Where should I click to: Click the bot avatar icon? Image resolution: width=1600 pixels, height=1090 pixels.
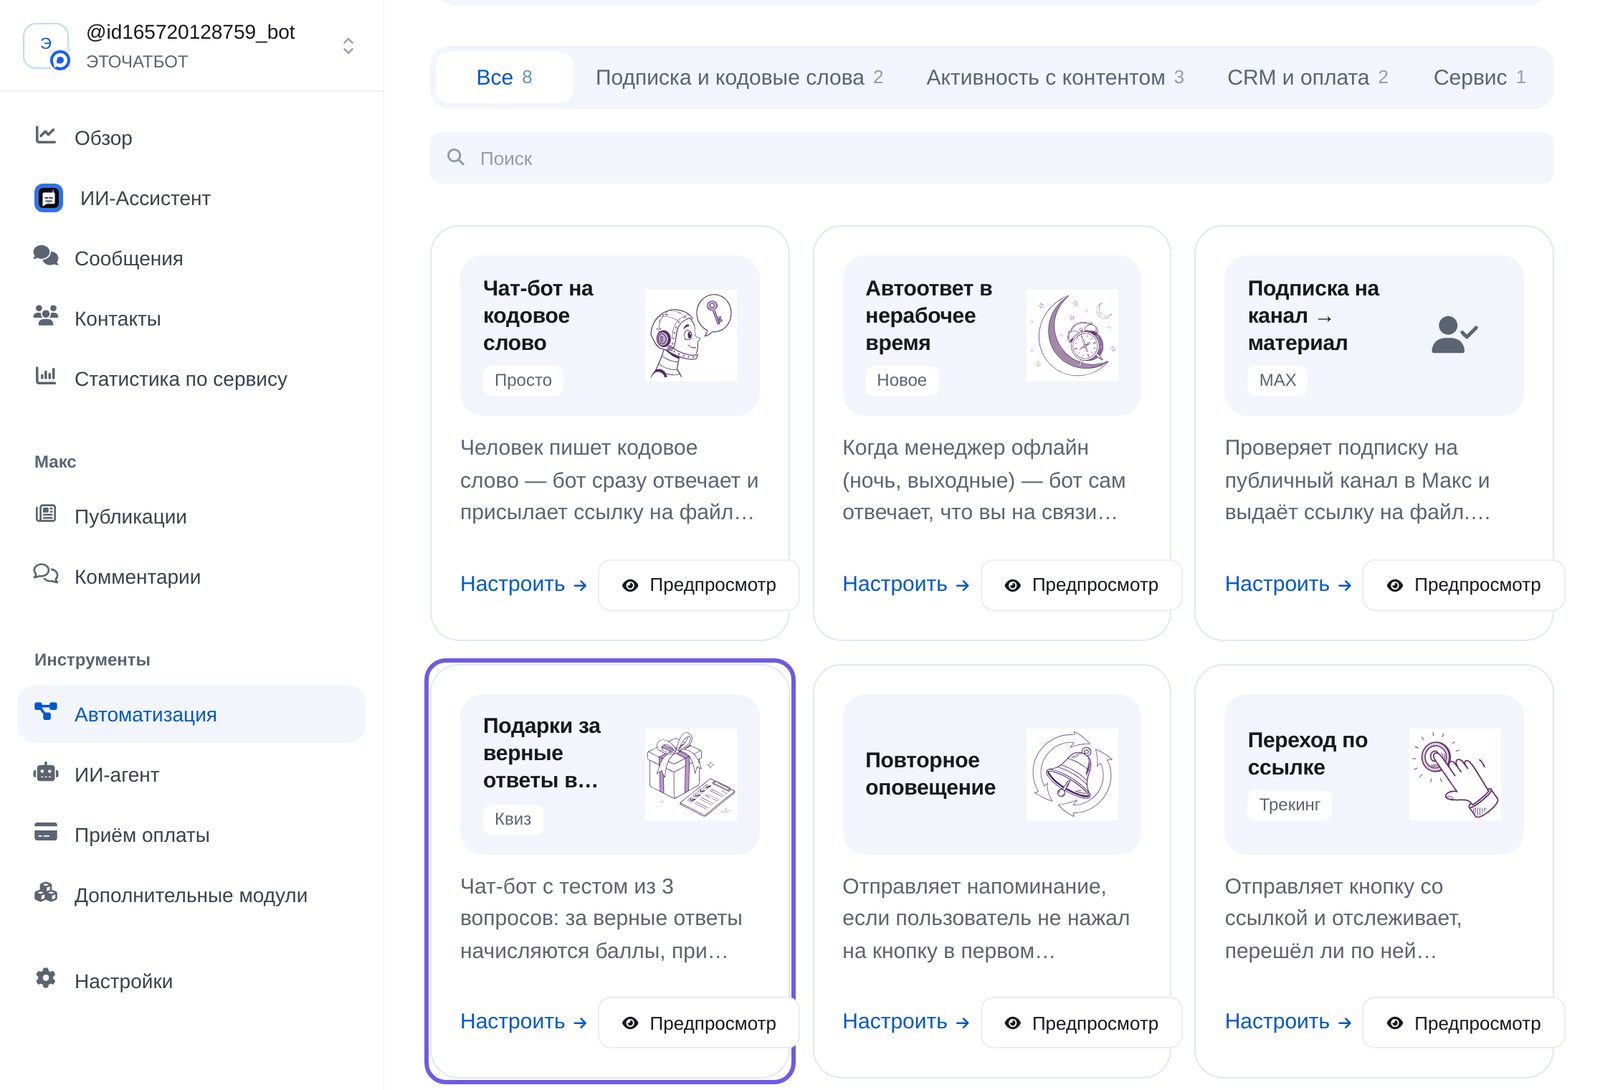46,46
